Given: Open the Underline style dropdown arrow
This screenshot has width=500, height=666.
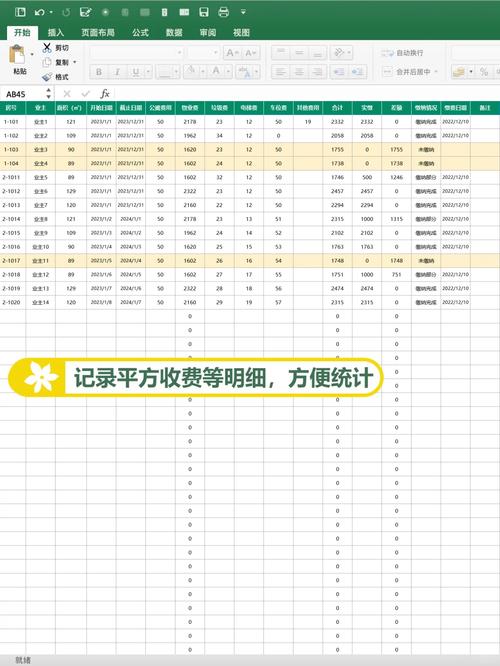Looking at the screenshot, I should point(148,72).
